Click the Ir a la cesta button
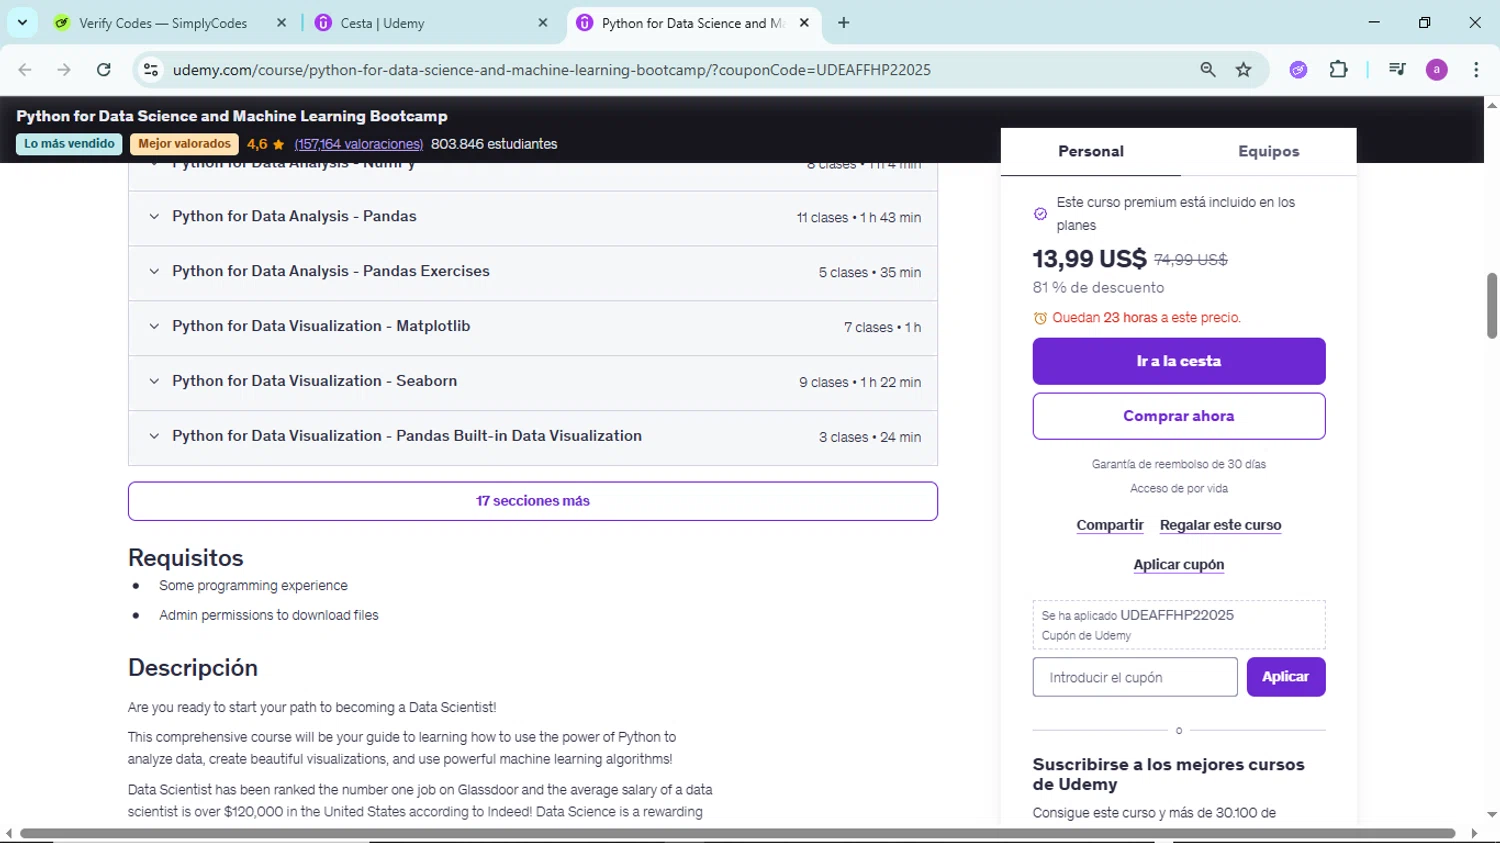 [x=1178, y=361]
